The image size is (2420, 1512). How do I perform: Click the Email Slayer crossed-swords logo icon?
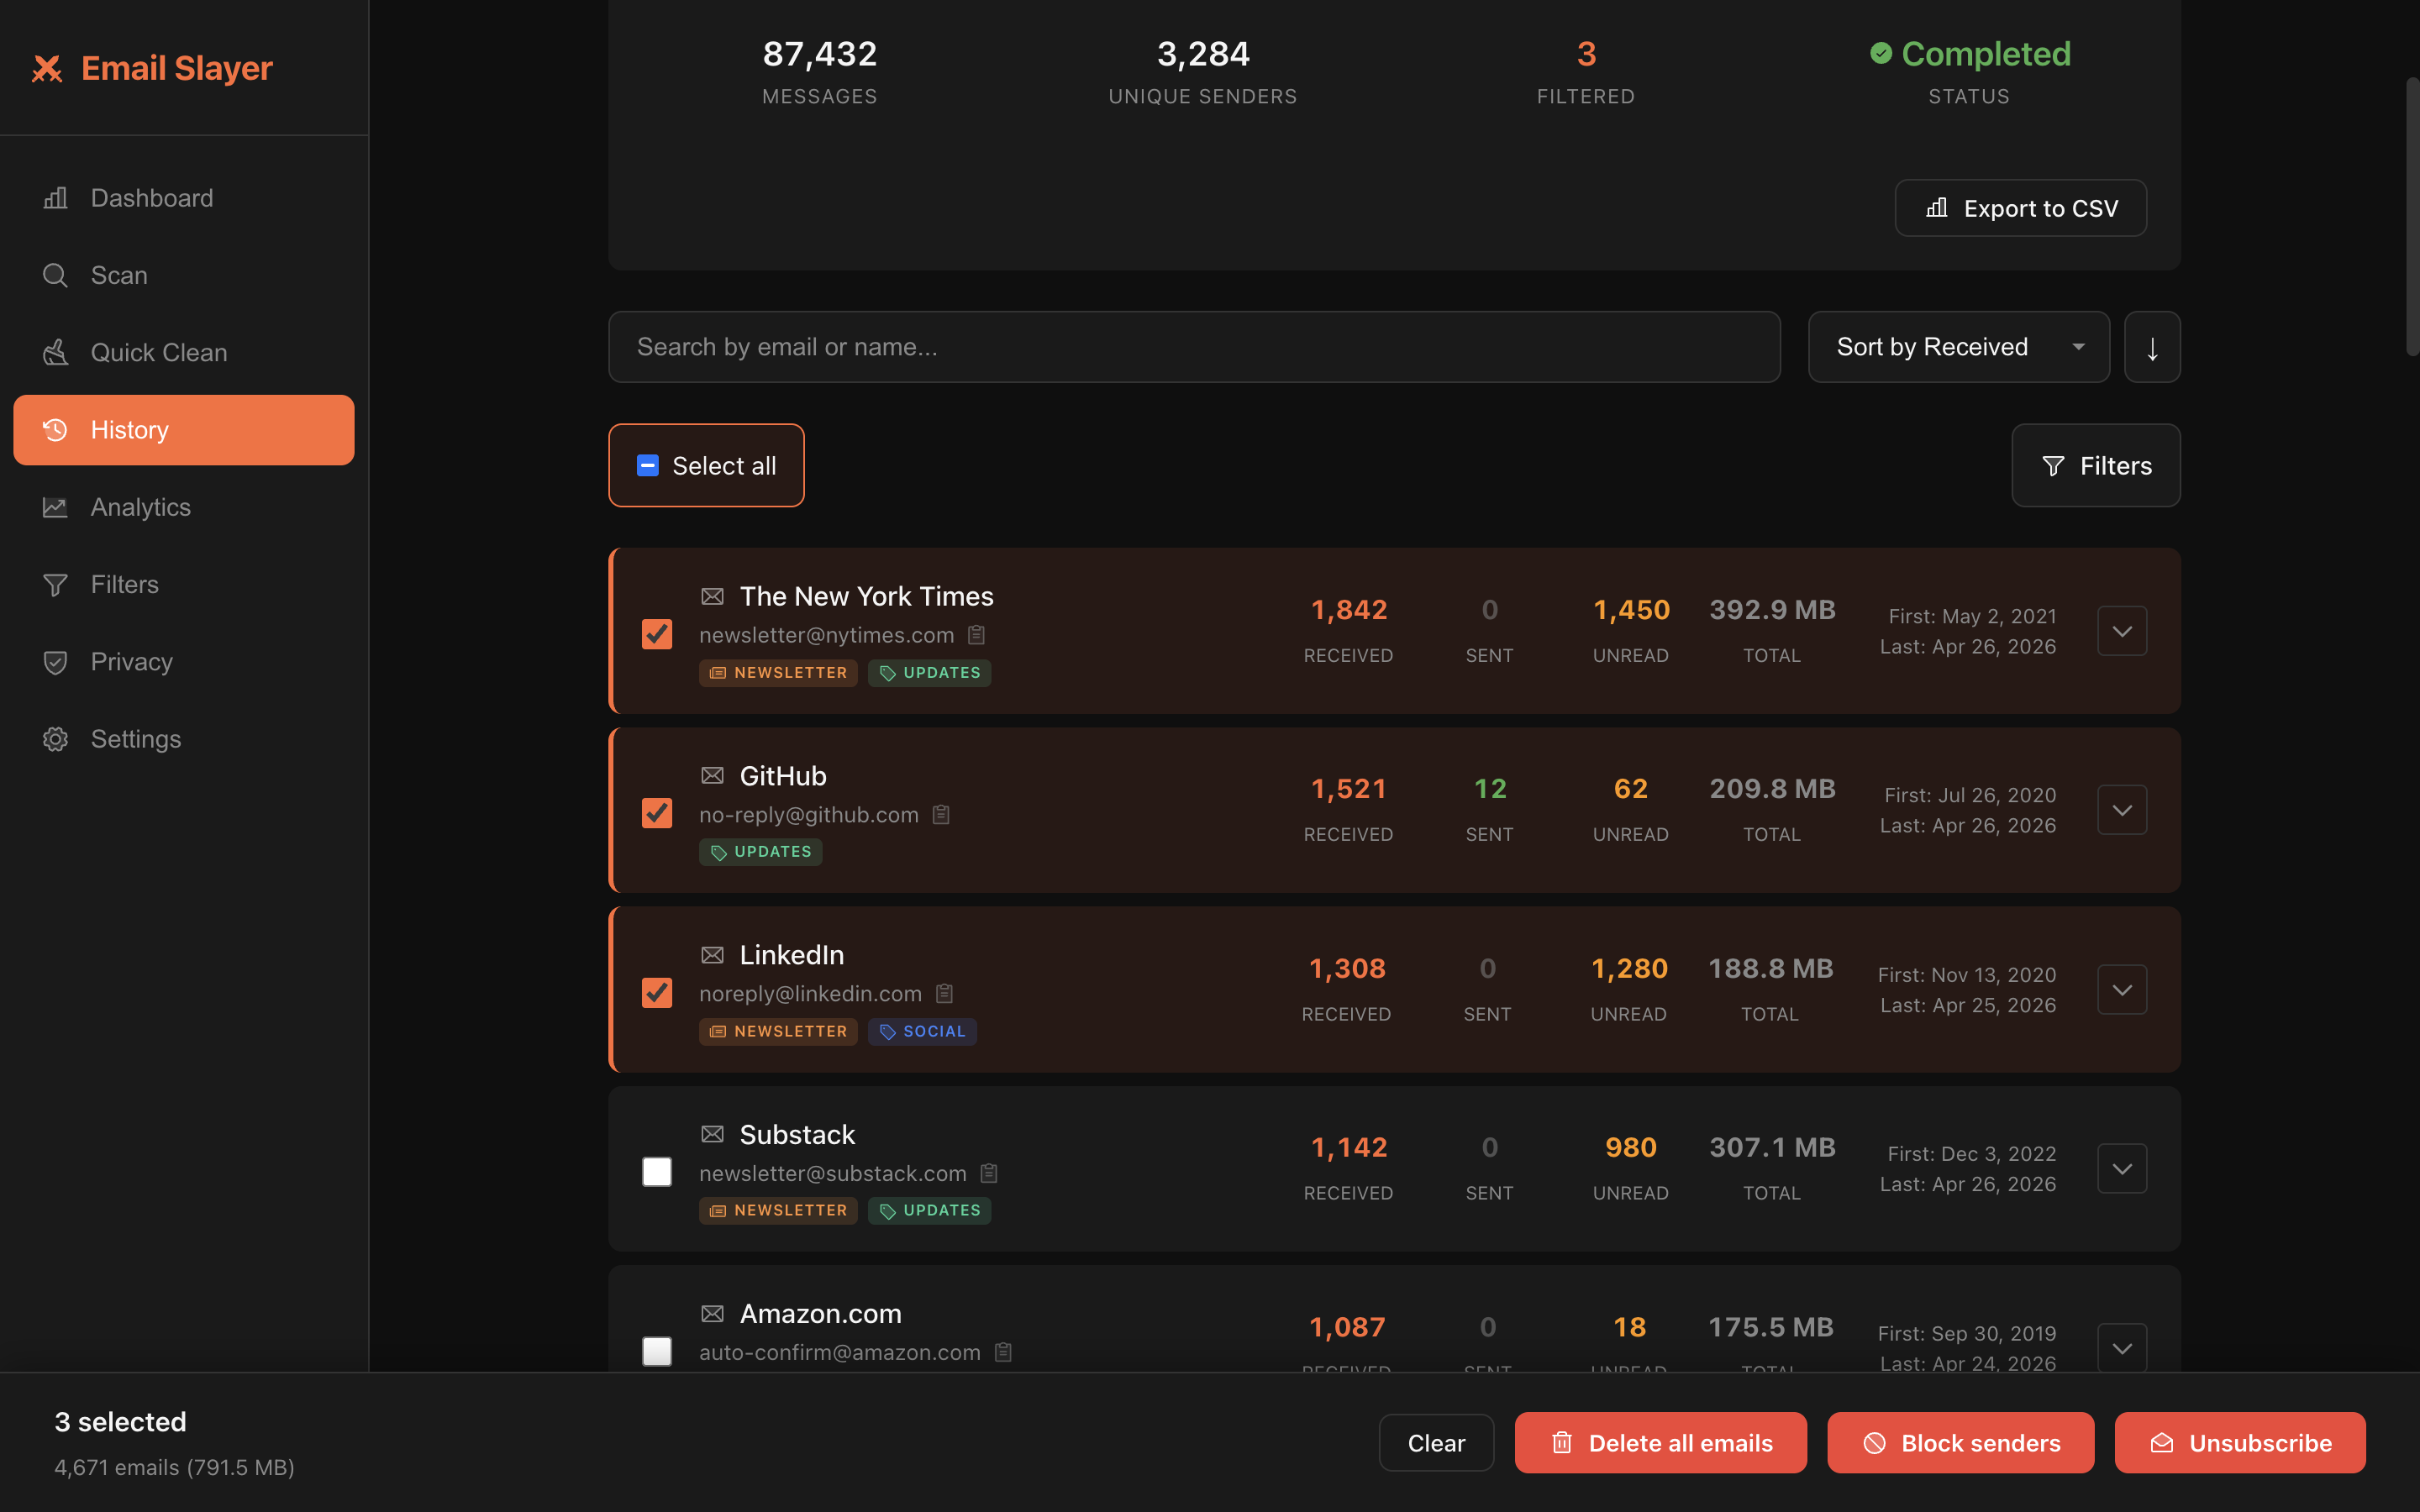(x=47, y=68)
